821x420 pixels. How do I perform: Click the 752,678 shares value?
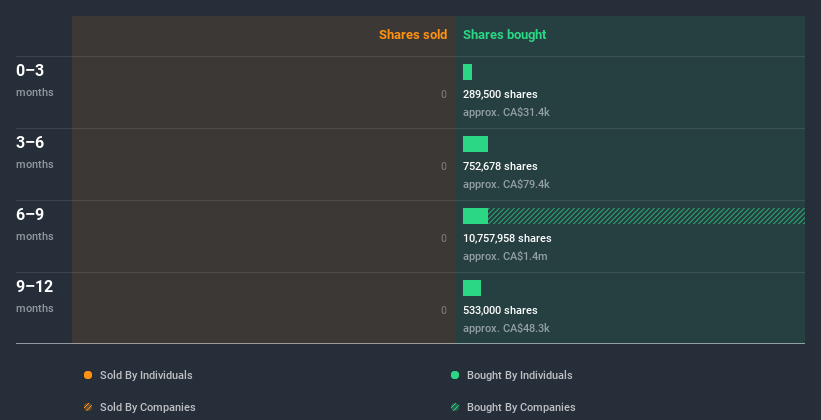coord(500,166)
